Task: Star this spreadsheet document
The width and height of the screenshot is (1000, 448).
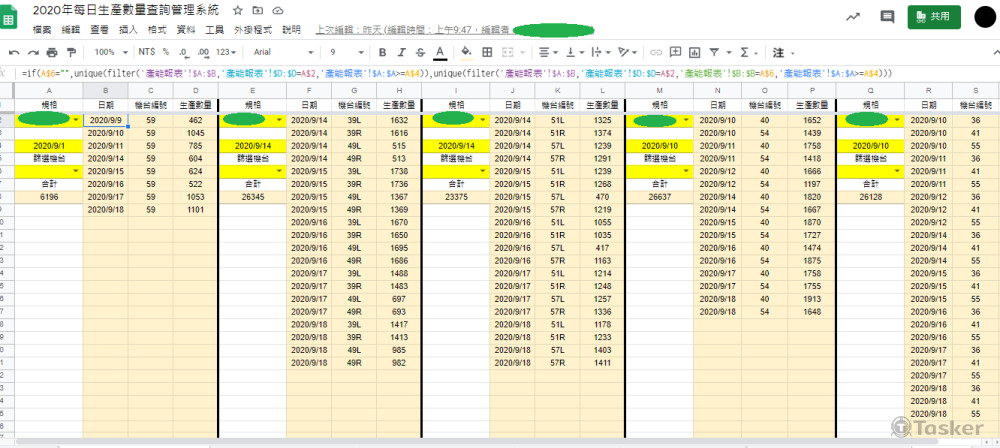Action: coord(237,9)
